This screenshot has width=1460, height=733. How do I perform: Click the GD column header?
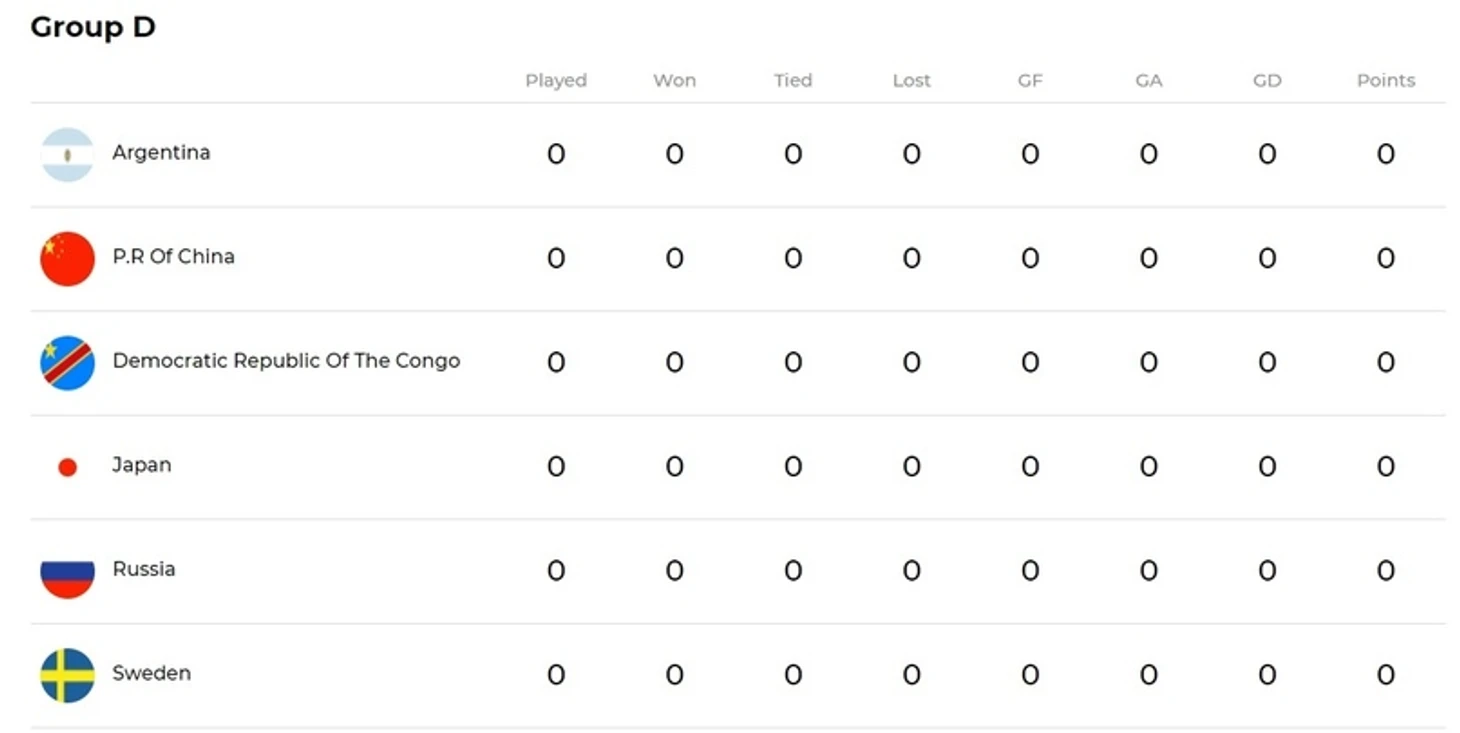coord(1267,81)
